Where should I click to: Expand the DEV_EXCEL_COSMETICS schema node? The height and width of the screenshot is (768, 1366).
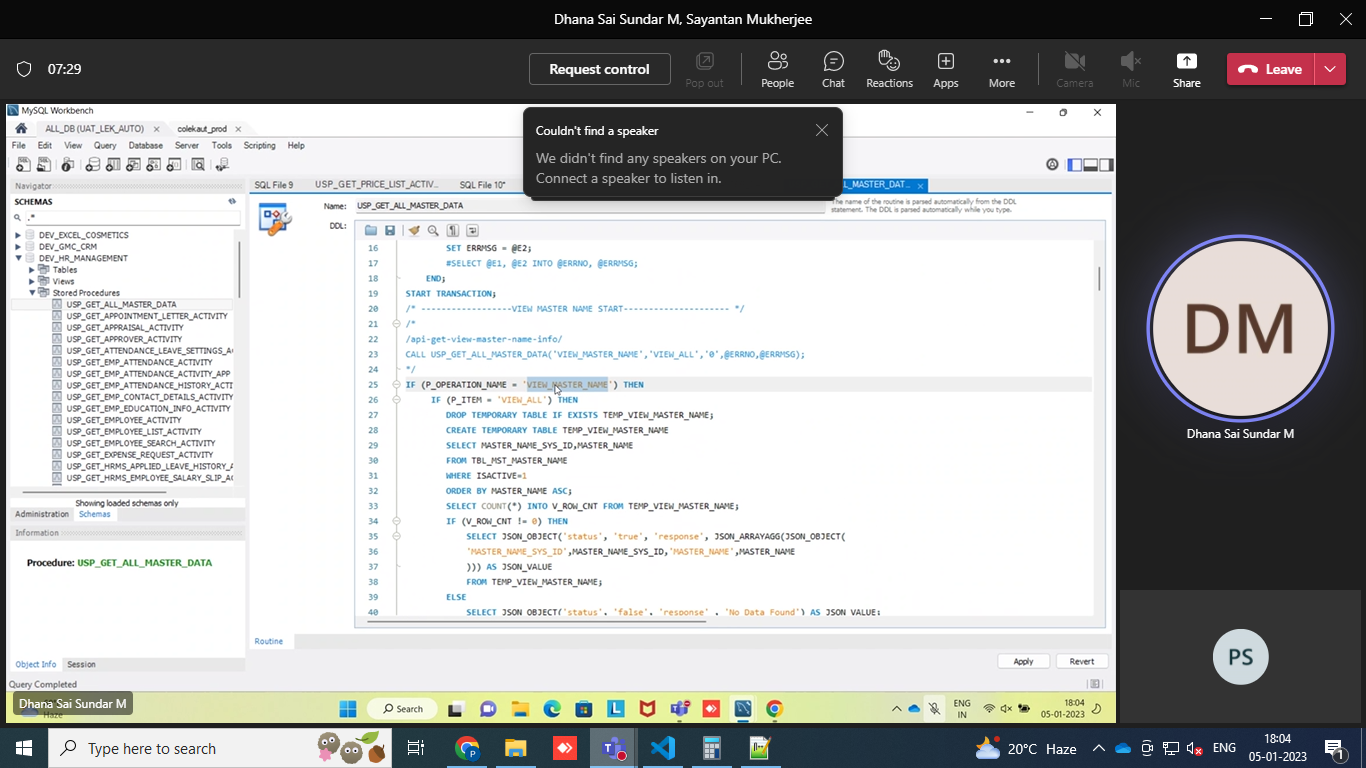(18, 235)
